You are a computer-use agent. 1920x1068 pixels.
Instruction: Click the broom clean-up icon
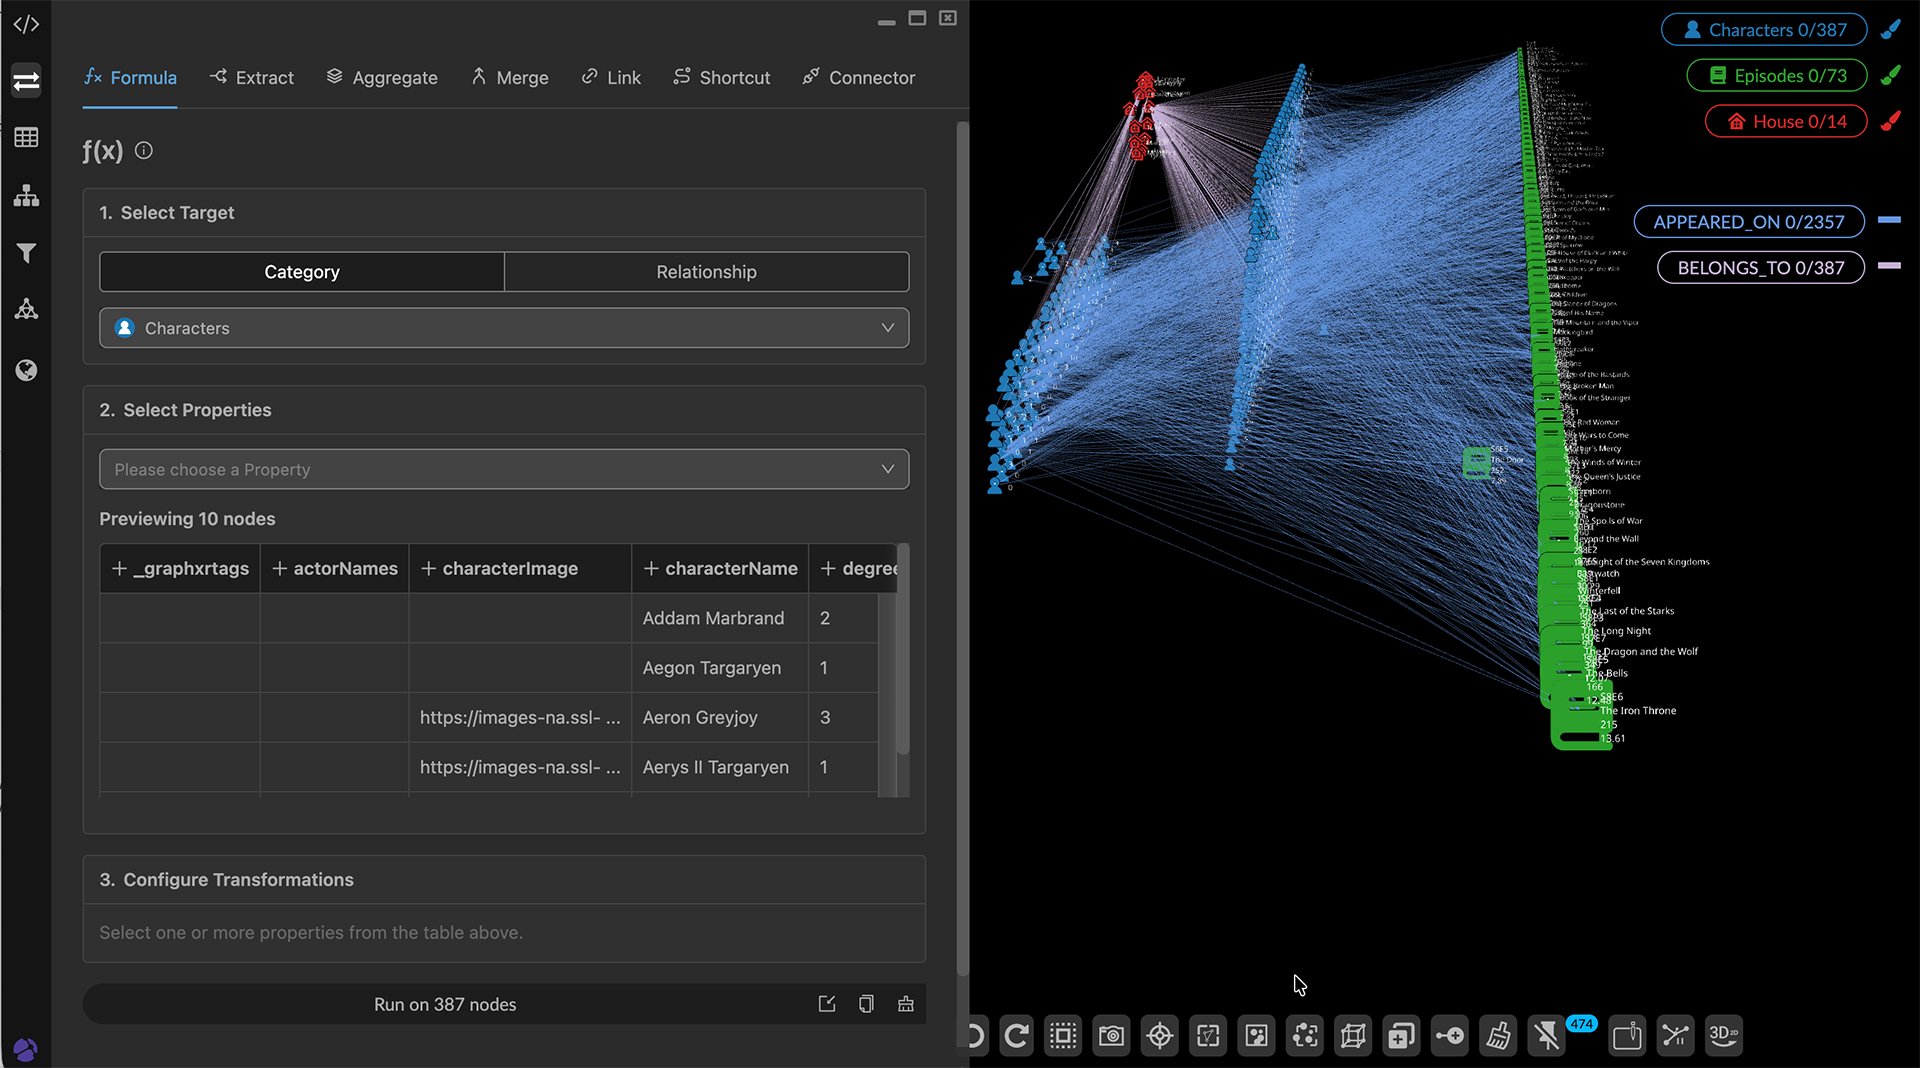[x=1498, y=1036]
